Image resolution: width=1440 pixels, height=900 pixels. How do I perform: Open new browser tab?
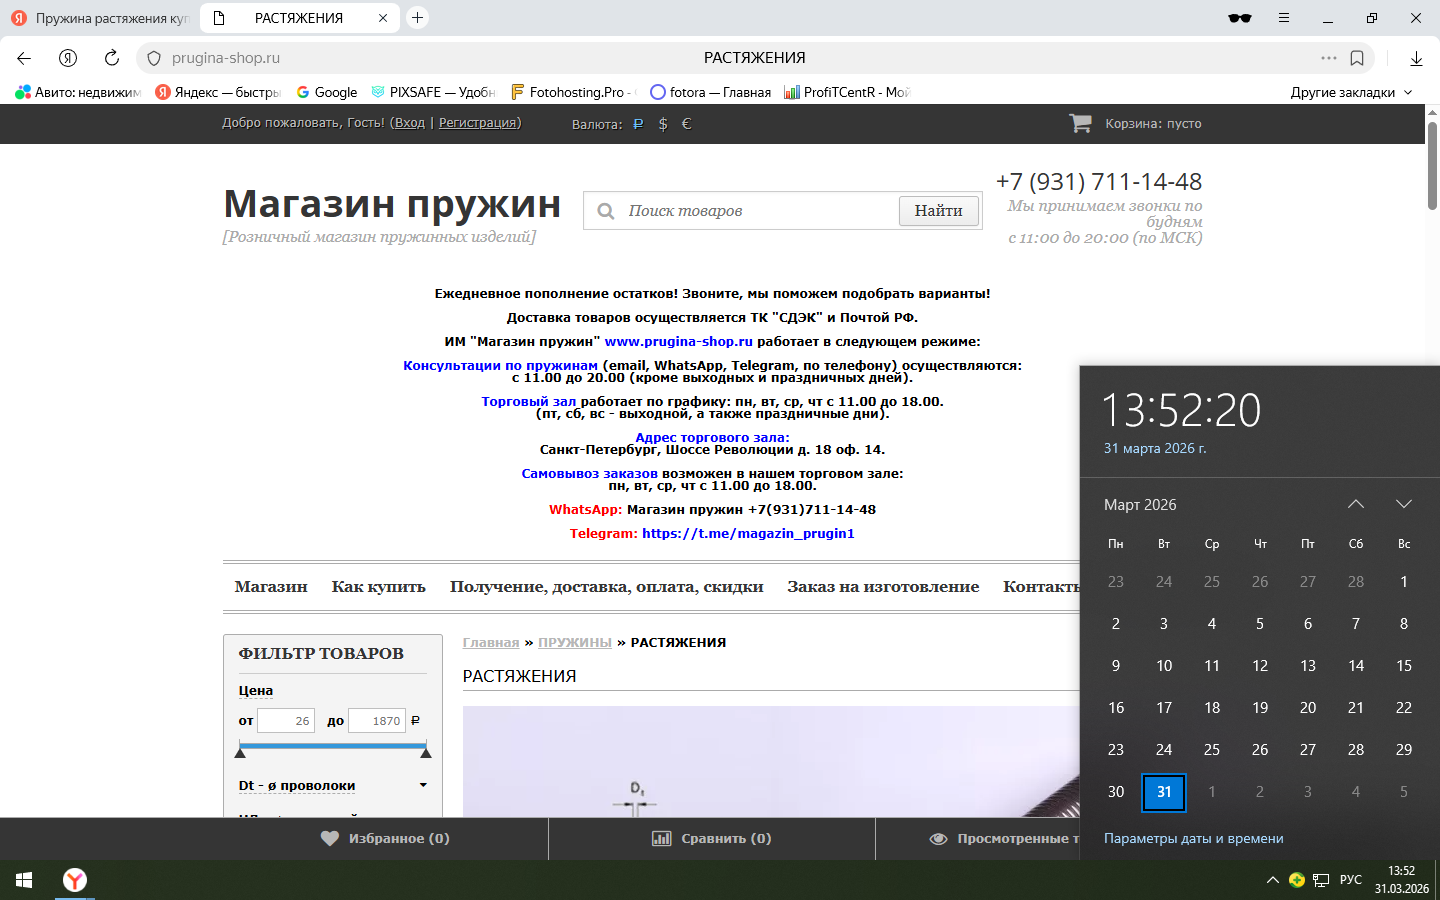coord(418,18)
